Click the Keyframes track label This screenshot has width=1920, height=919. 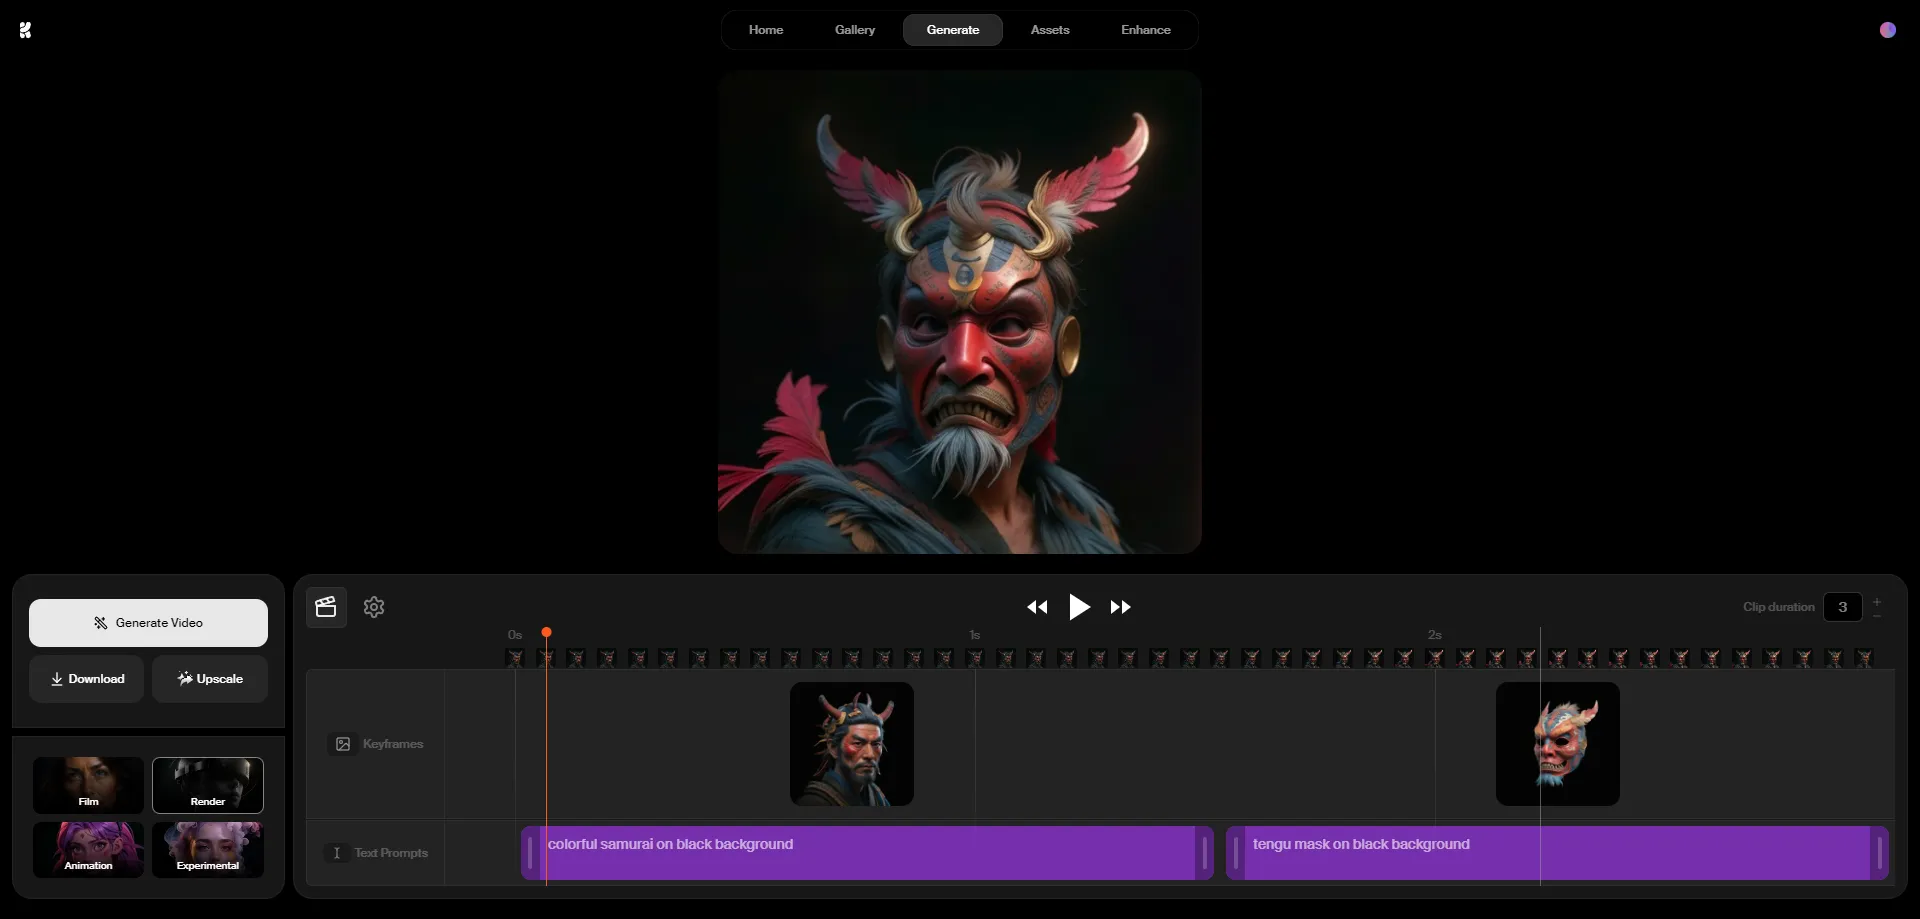pyautogui.click(x=393, y=744)
